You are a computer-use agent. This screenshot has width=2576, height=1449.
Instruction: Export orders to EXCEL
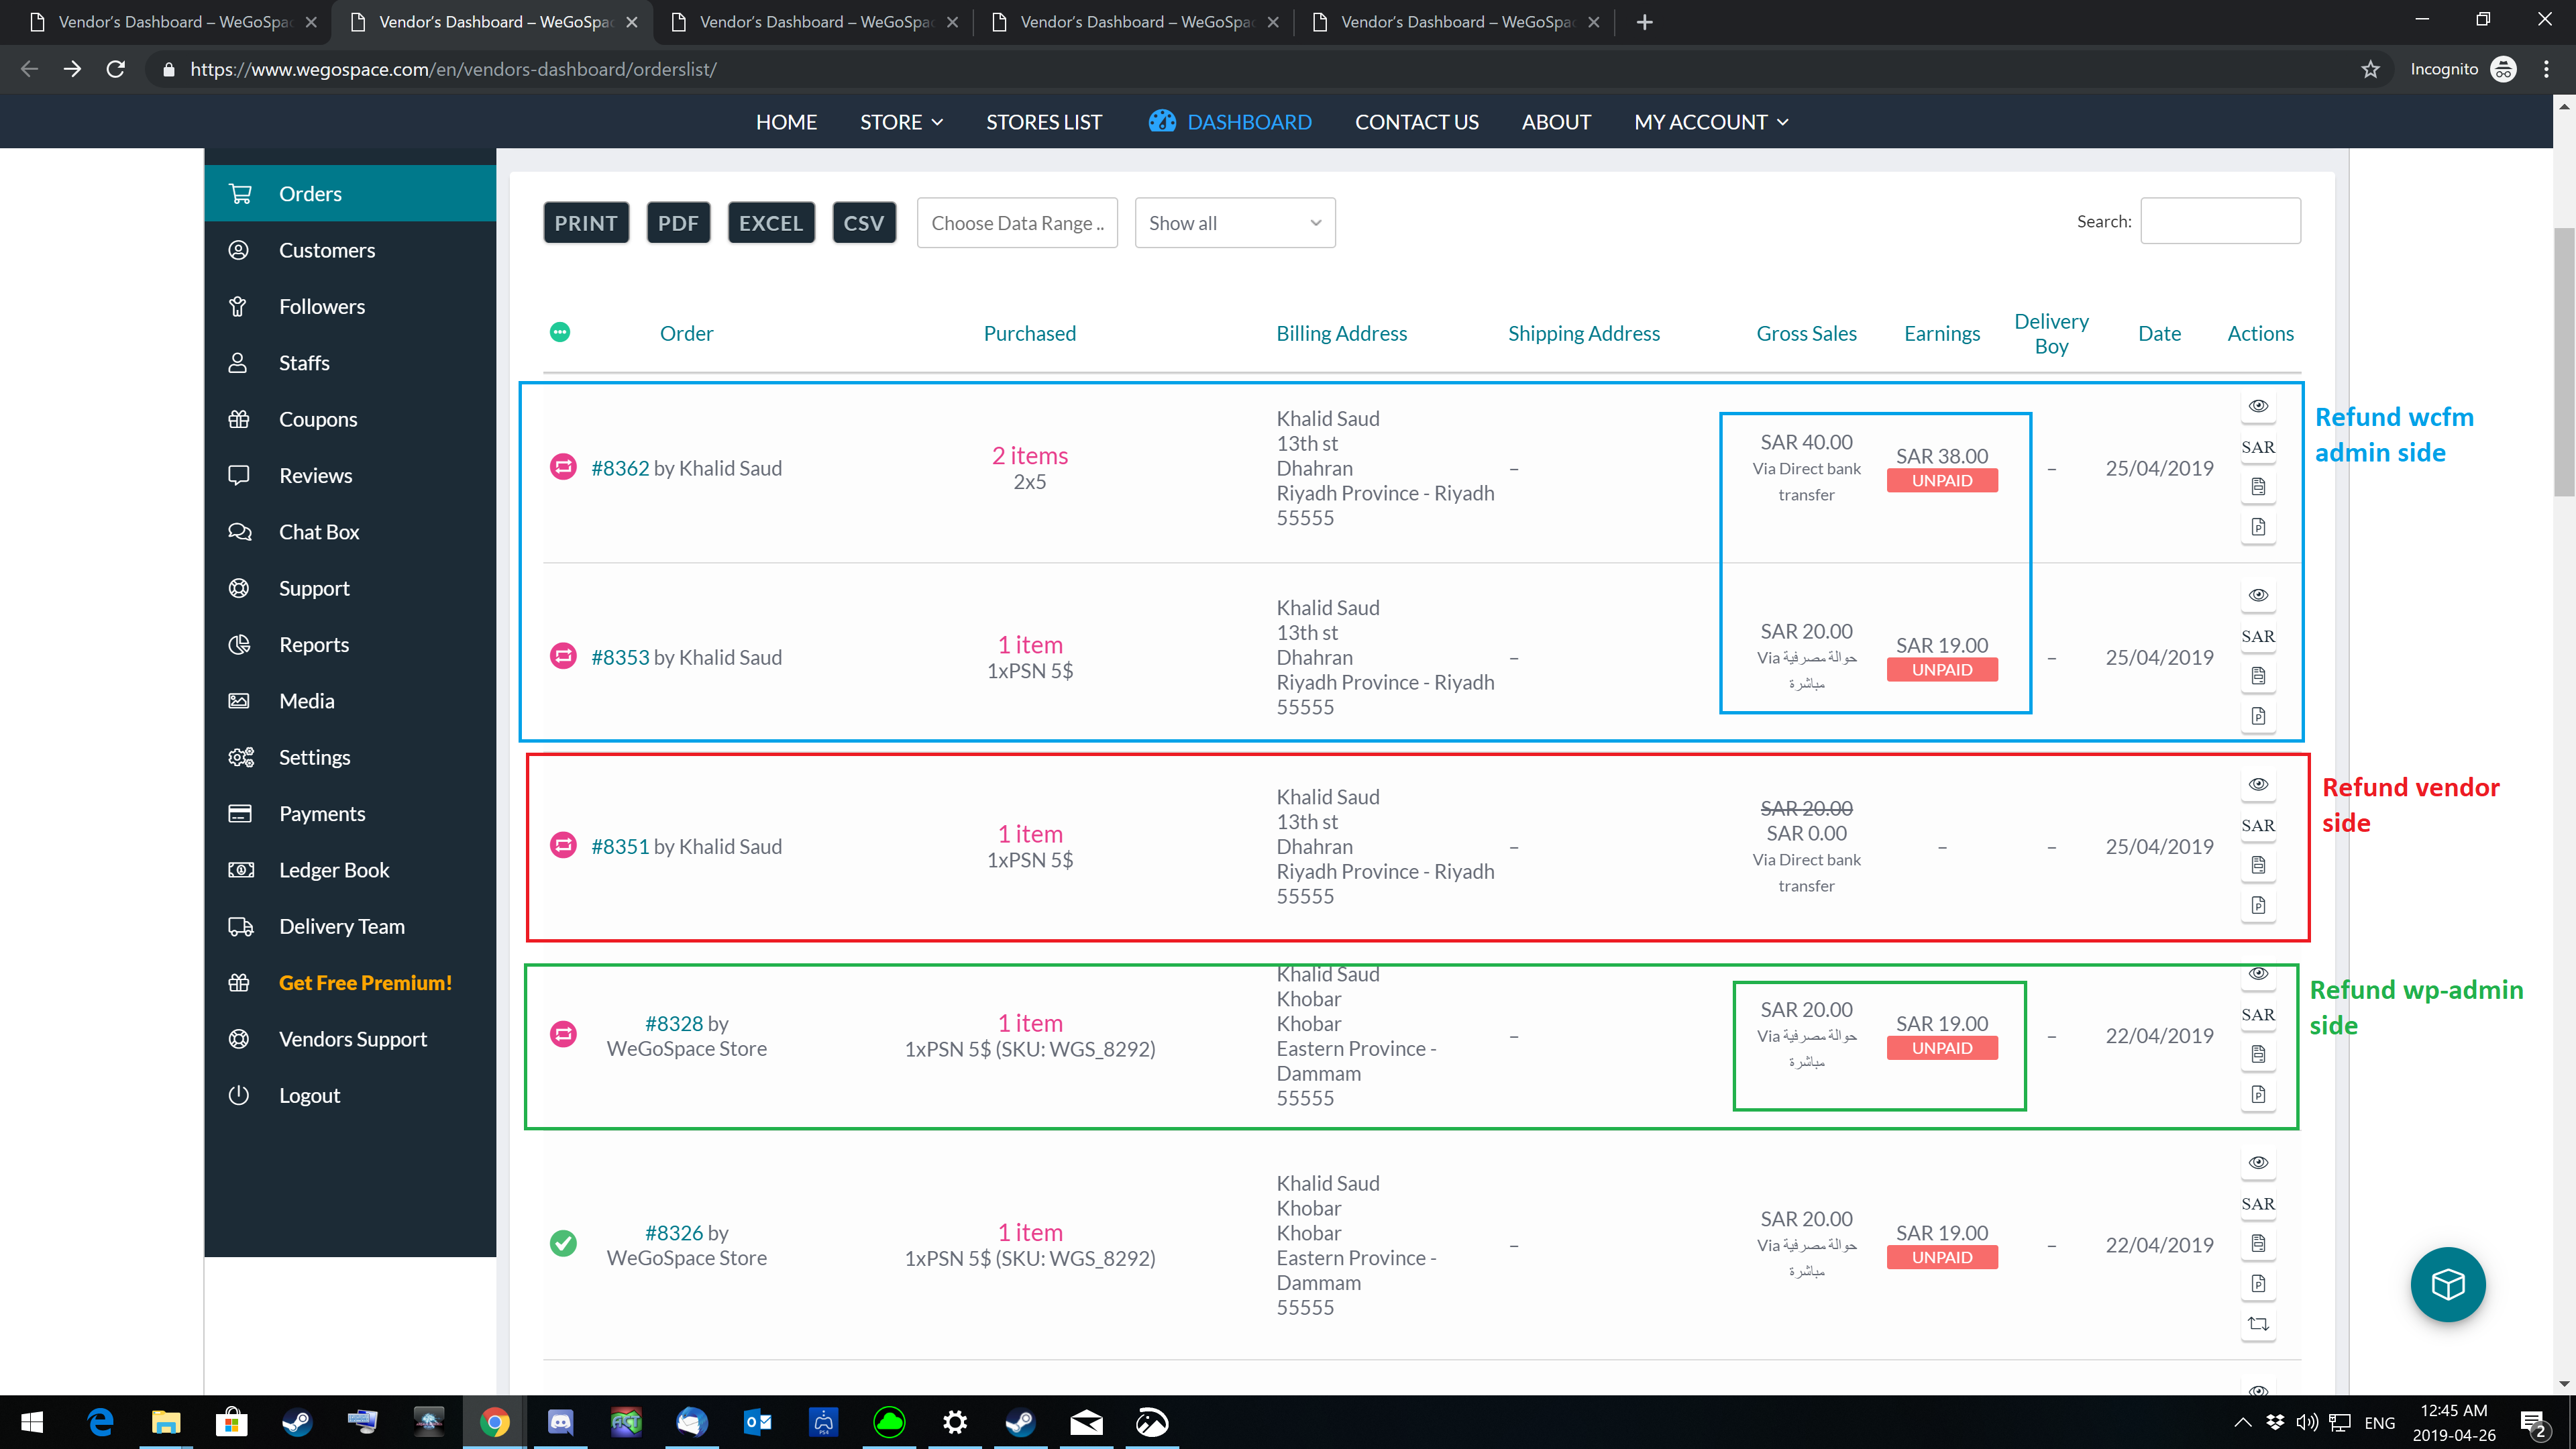tap(771, 223)
